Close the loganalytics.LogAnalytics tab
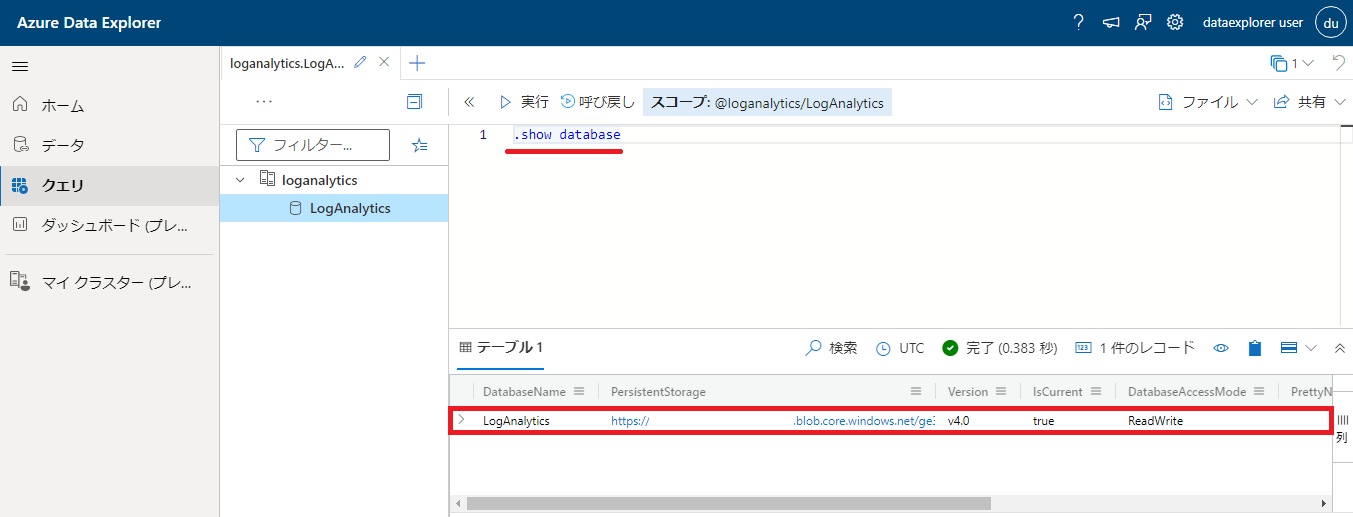This screenshot has height=517, width=1353. click(x=384, y=62)
